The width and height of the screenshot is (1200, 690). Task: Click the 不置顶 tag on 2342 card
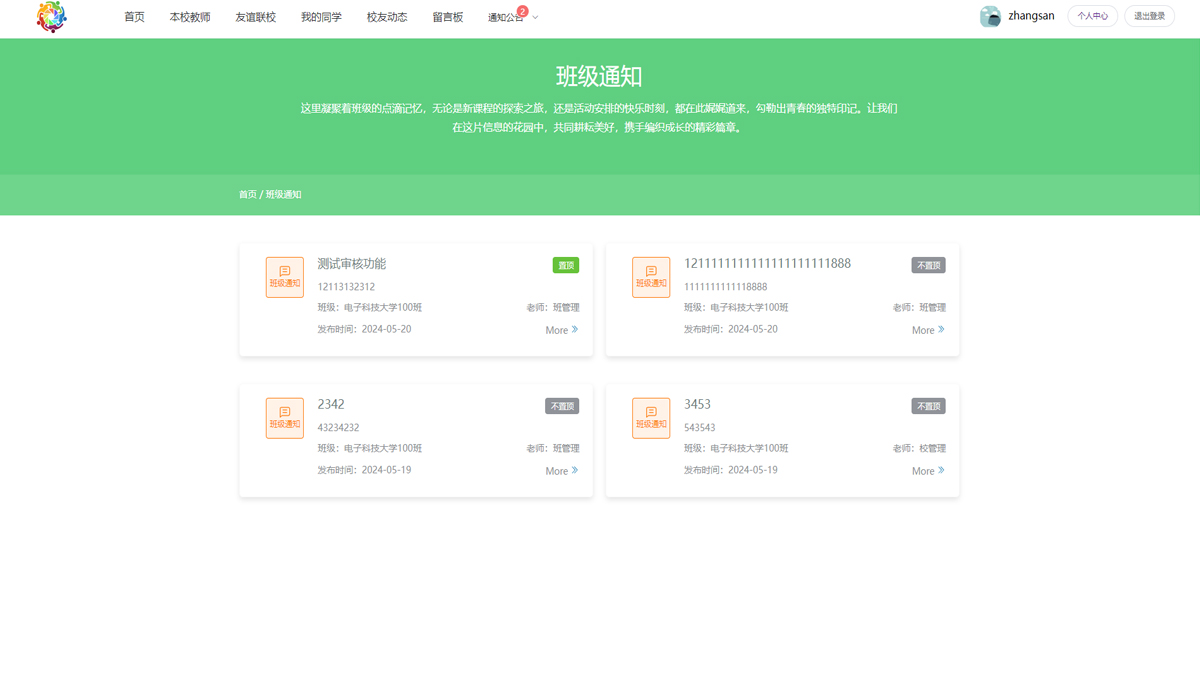pos(562,406)
